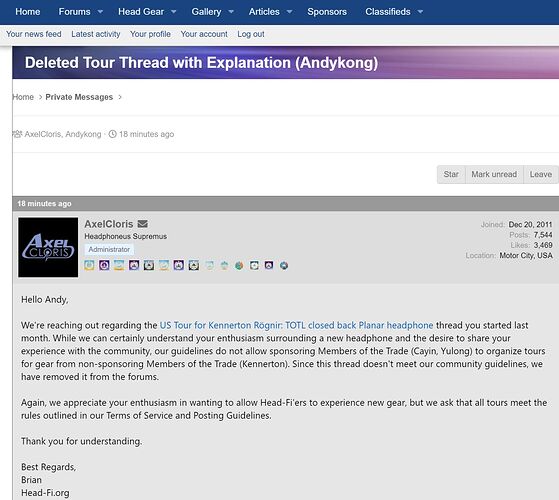
Task: Select Your news feed tab
Action: click(x=34, y=34)
